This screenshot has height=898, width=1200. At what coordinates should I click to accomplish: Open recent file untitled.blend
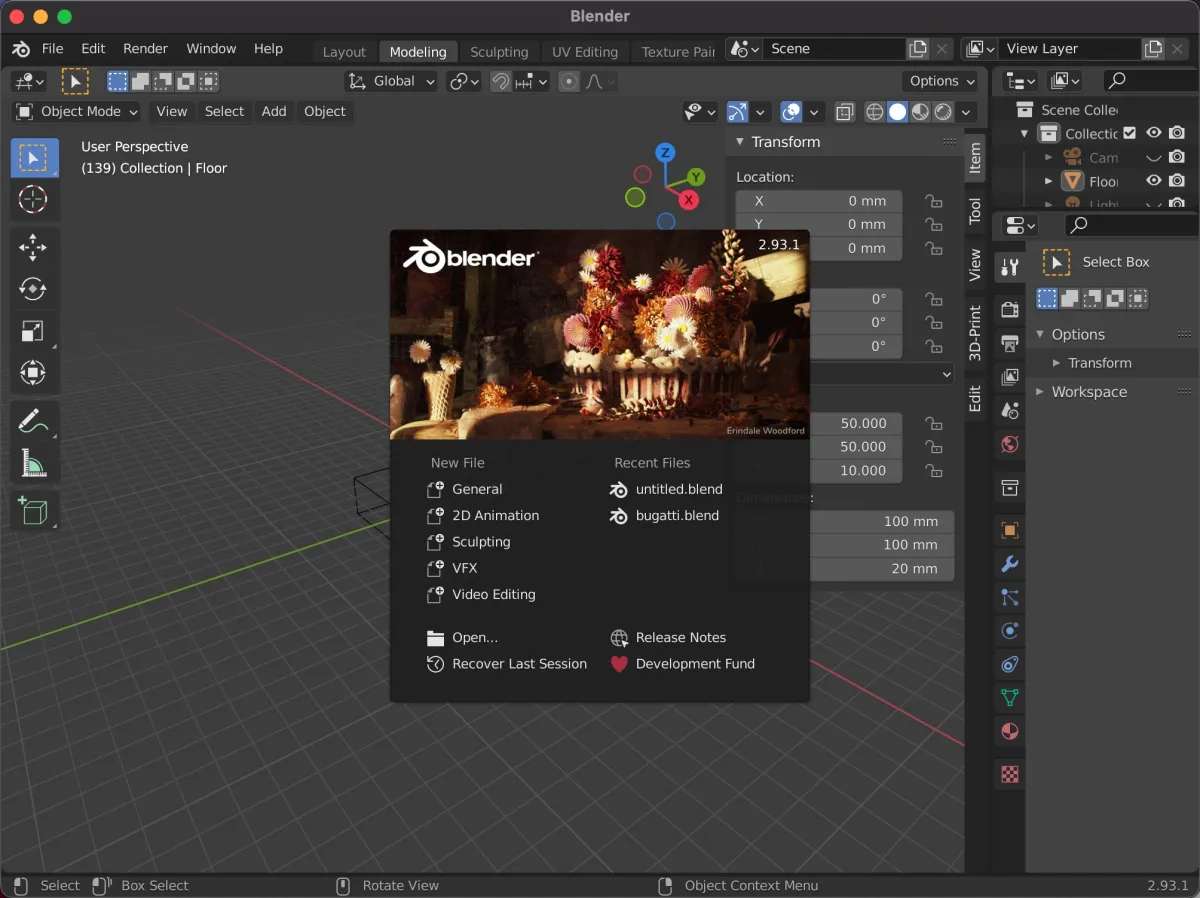click(666, 489)
